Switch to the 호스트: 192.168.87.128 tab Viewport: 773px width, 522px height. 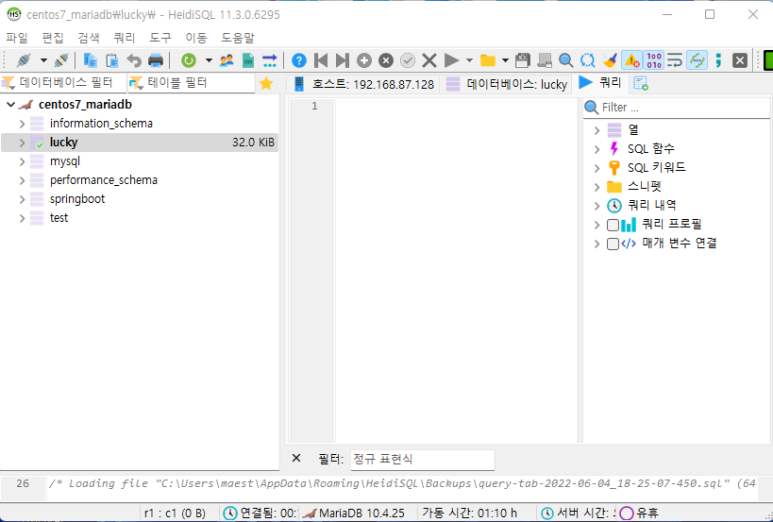tap(364, 84)
